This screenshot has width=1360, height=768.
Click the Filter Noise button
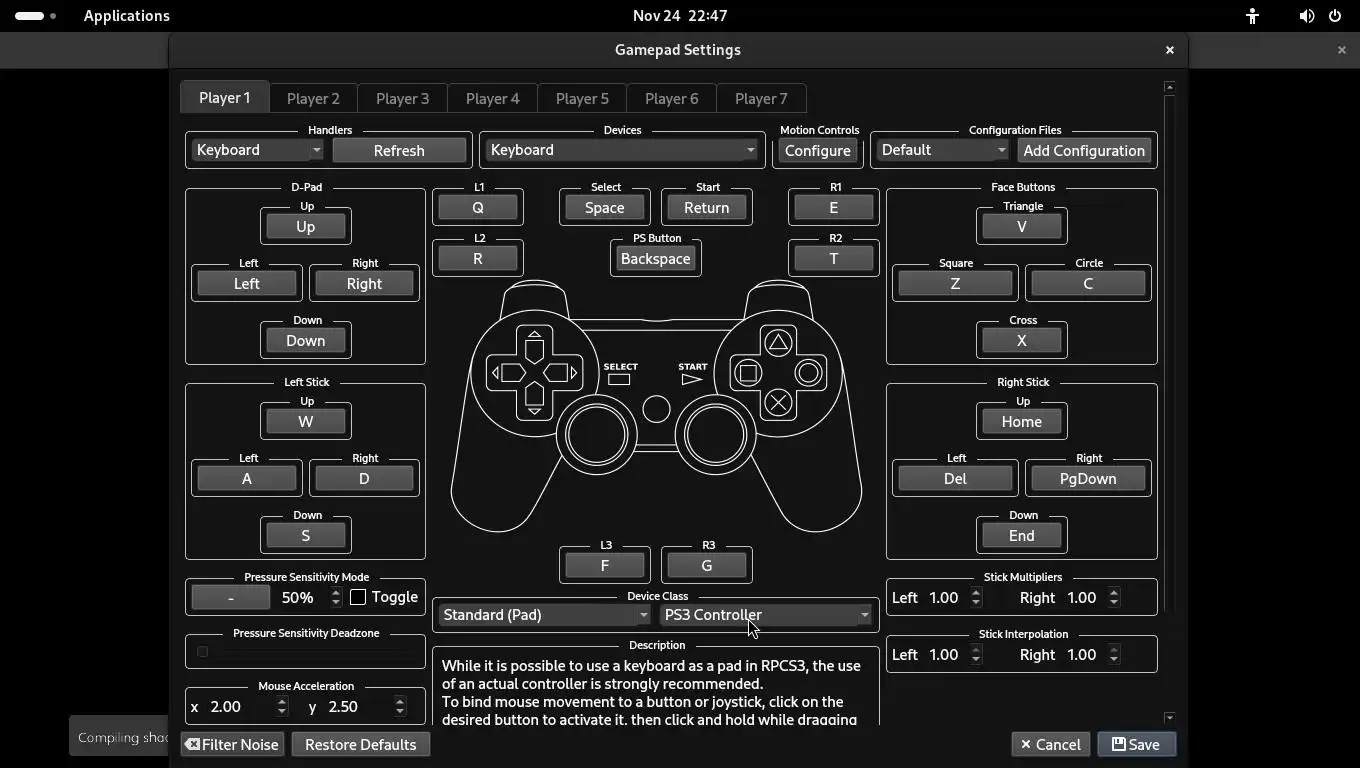(x=232, y=745)
